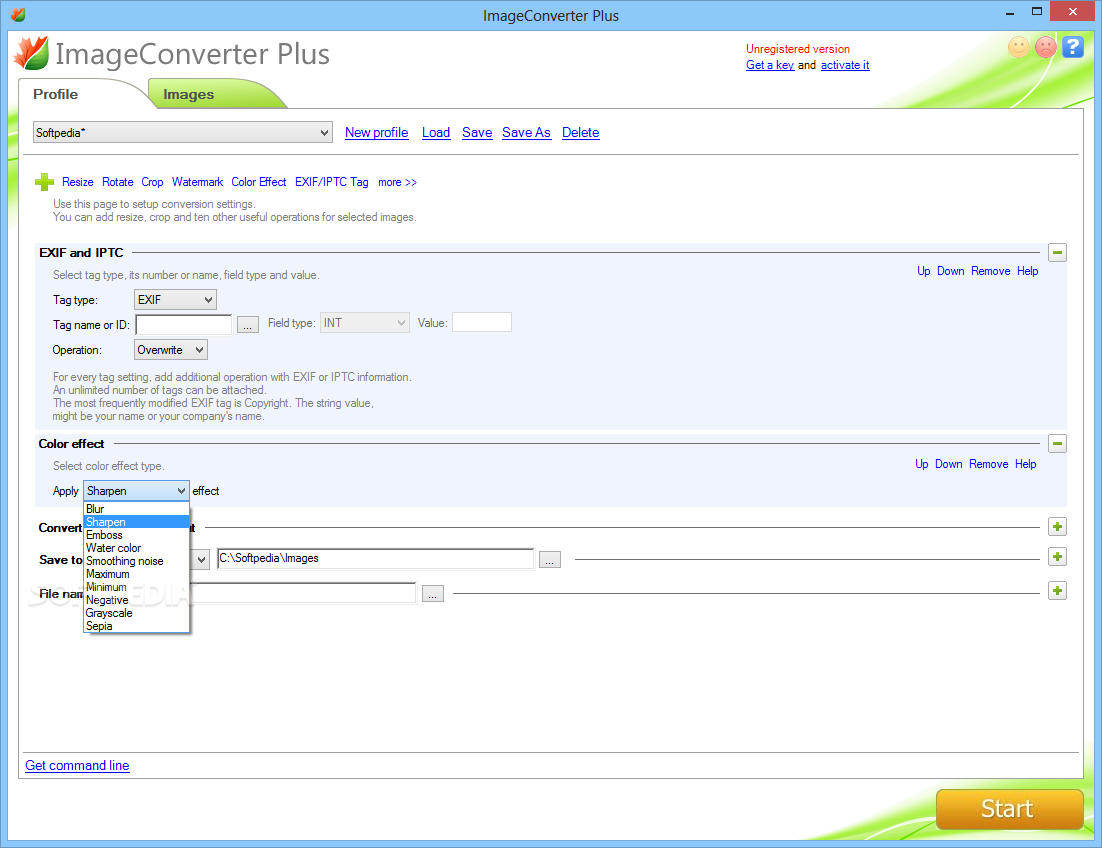Add a Rotate operation
Image resolution: width=1102 pixels, height=848 pixels.
[x=117, y=182]
